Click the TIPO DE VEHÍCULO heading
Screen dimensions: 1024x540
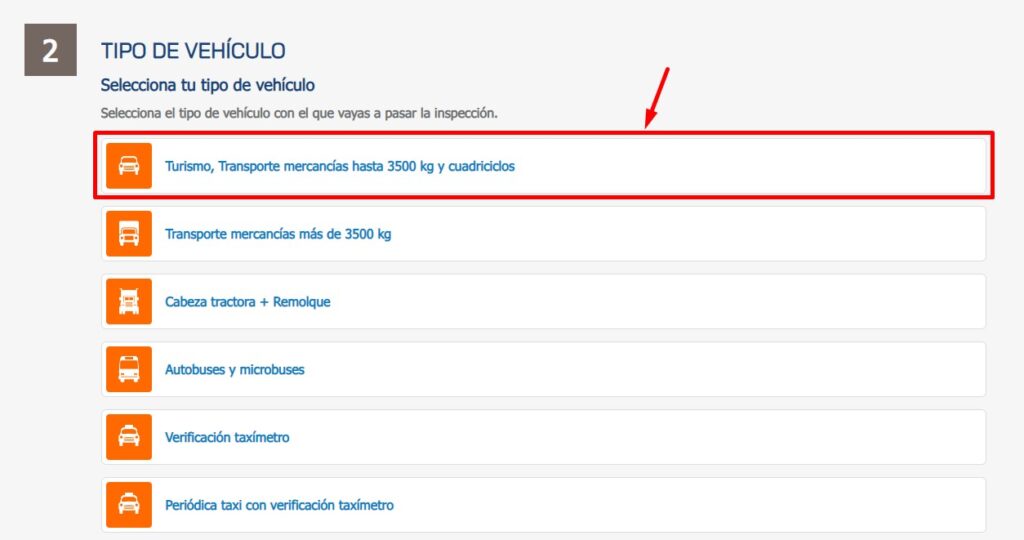(x=193, y=51)
